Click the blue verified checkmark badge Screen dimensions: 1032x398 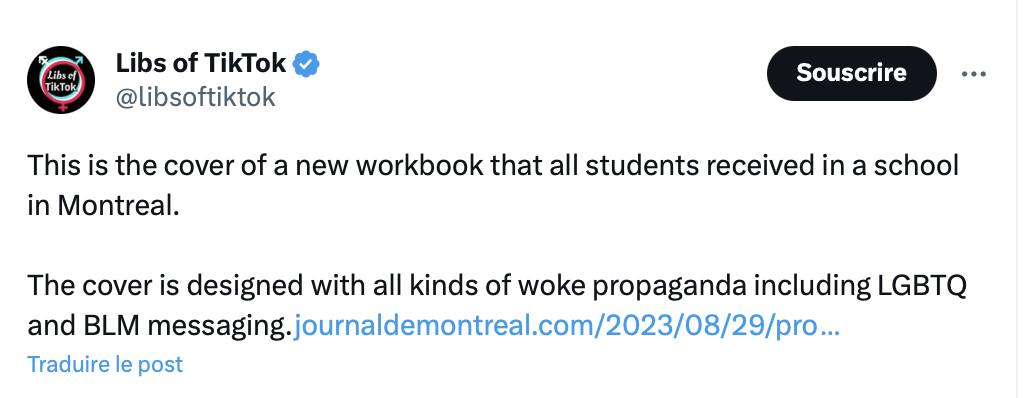tap(306, 64)
